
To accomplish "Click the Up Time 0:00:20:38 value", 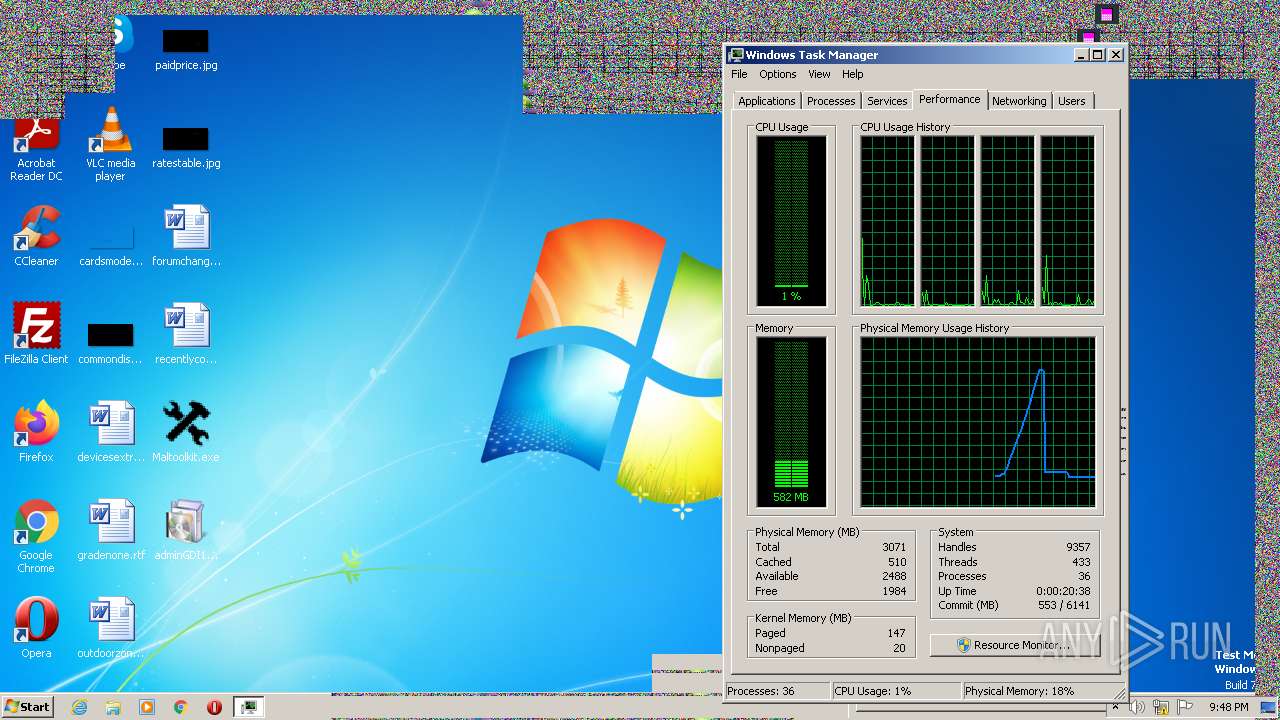I will pos(1063,591).
